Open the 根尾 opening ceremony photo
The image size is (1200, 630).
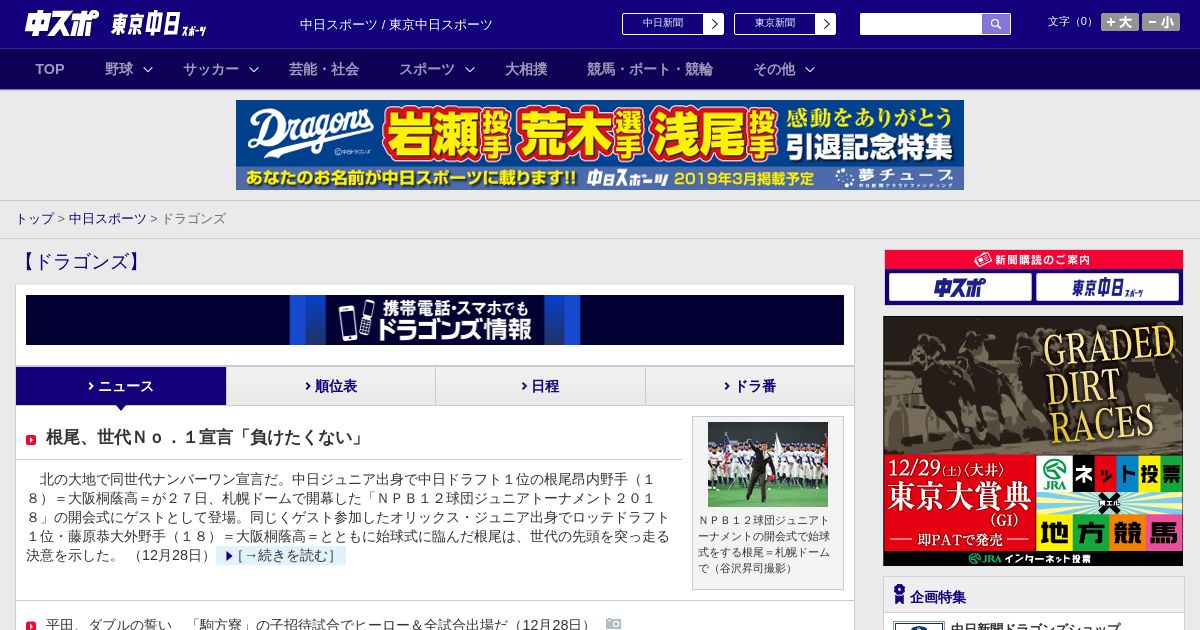pyautogui.click(x=768, y=464)
